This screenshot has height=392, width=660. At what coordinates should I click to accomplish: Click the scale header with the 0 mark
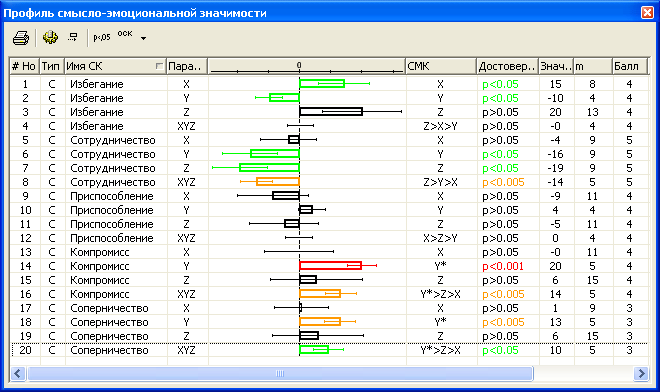(306, 66)
